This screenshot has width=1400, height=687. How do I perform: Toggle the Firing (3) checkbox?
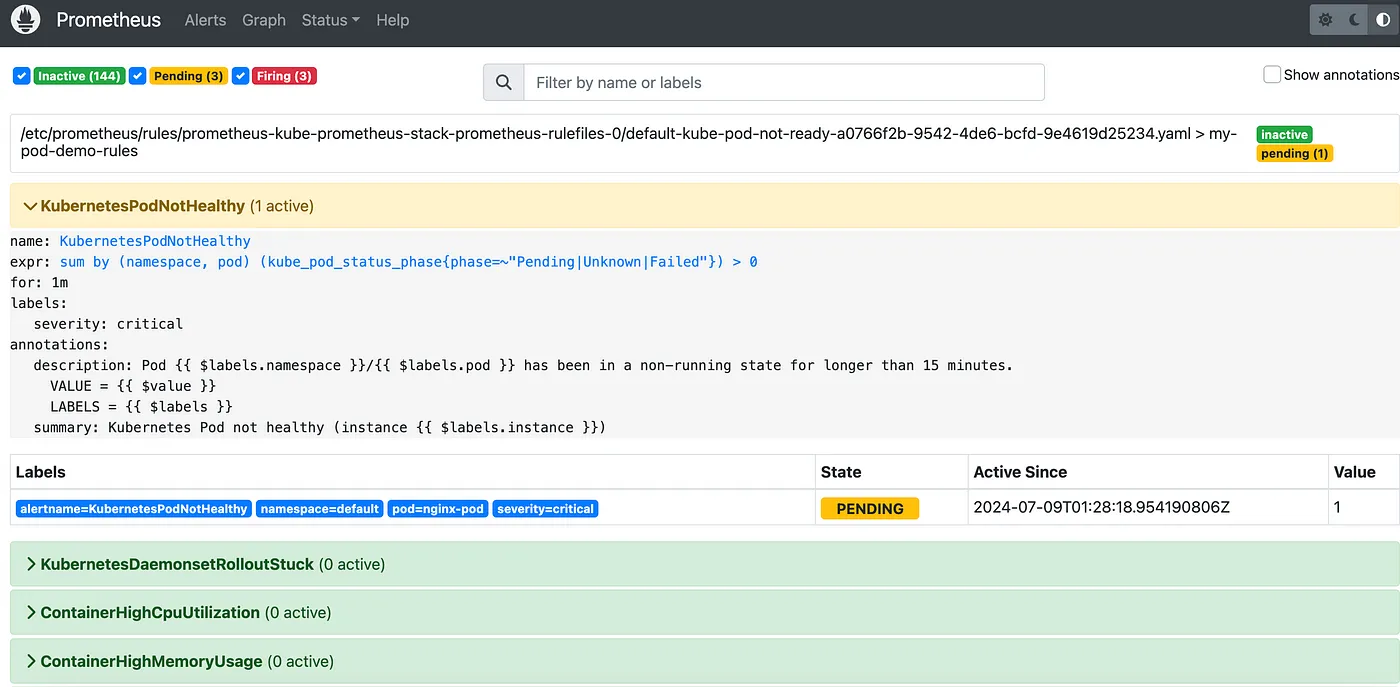240,76
